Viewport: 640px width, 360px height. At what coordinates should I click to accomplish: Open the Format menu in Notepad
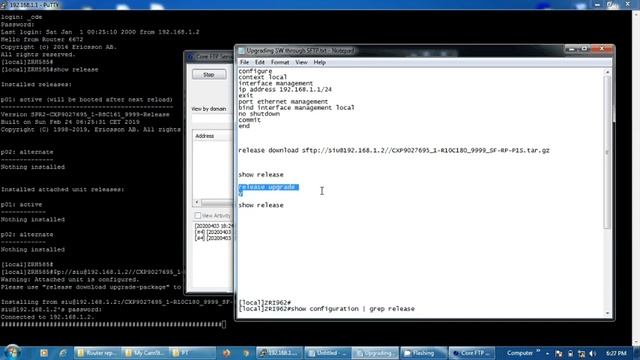pos(280,62)
